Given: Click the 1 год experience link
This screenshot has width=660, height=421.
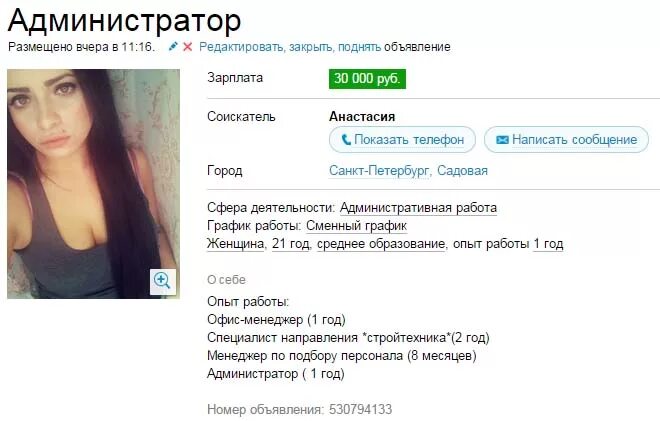Looking at the screenshot, I should click(x=548, y=244).
